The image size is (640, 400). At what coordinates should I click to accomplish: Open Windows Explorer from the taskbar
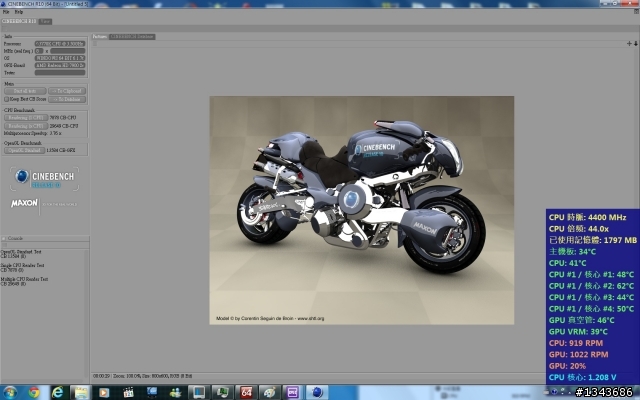click(81, 393)
